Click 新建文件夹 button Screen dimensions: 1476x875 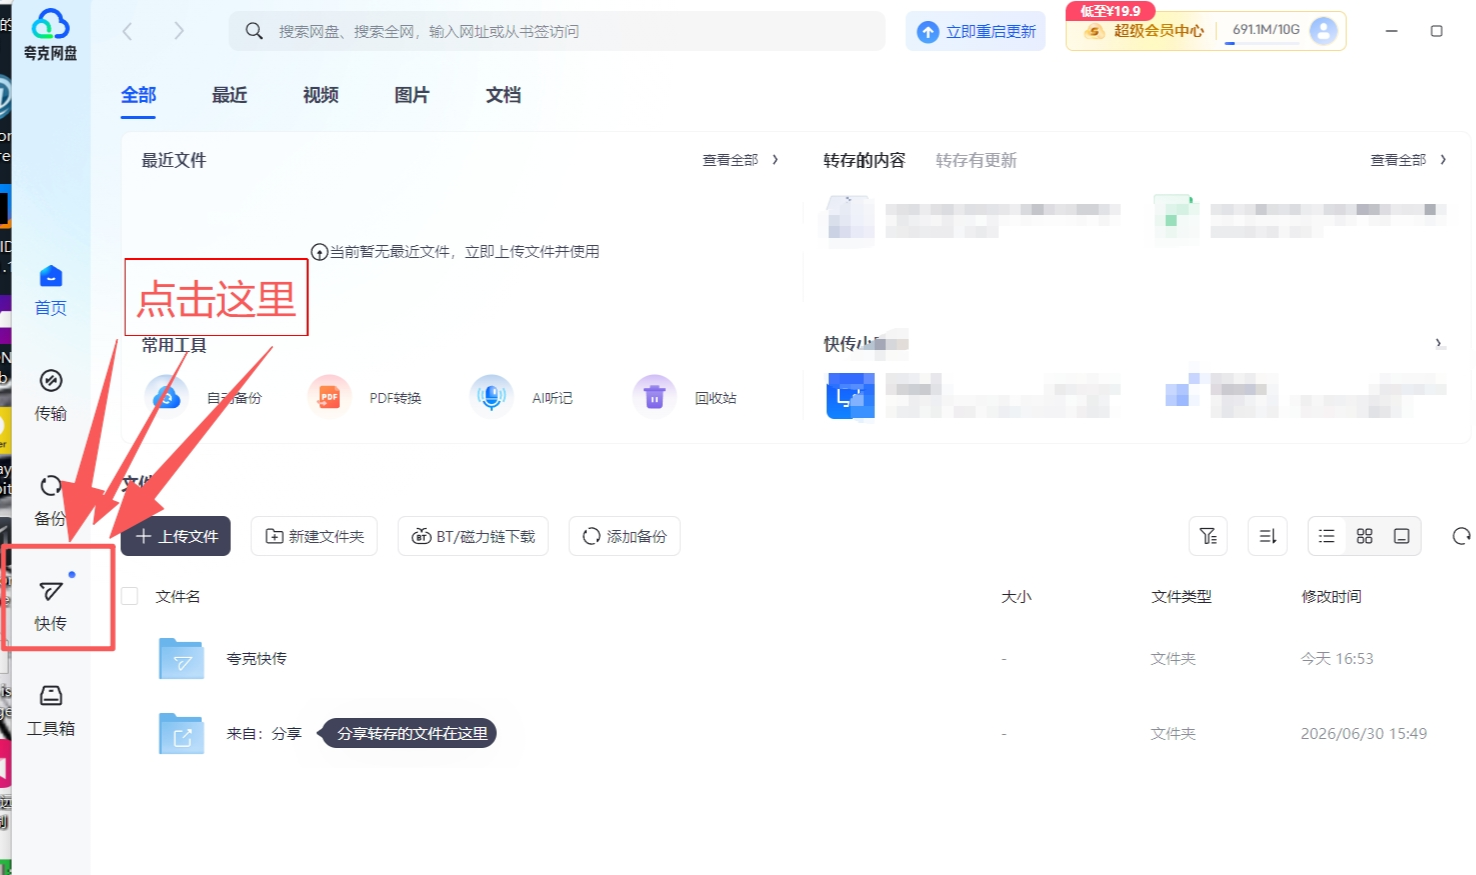click(314, 536)
